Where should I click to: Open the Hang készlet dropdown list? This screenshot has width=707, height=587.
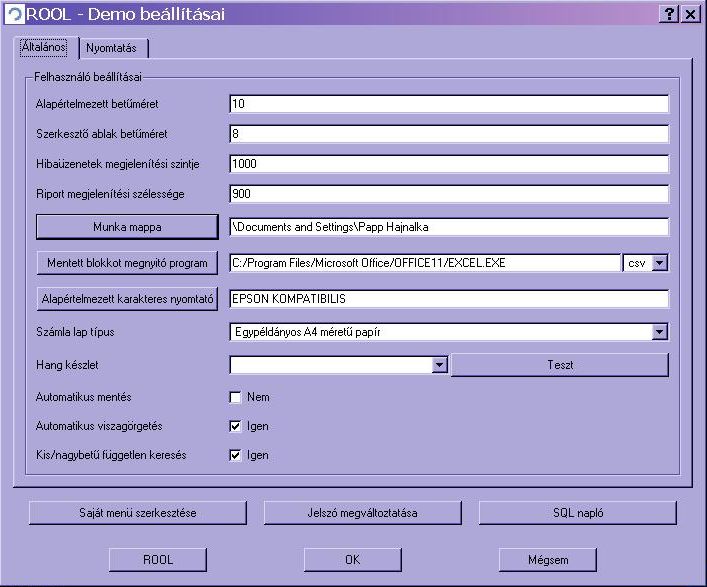click(439, 366)
